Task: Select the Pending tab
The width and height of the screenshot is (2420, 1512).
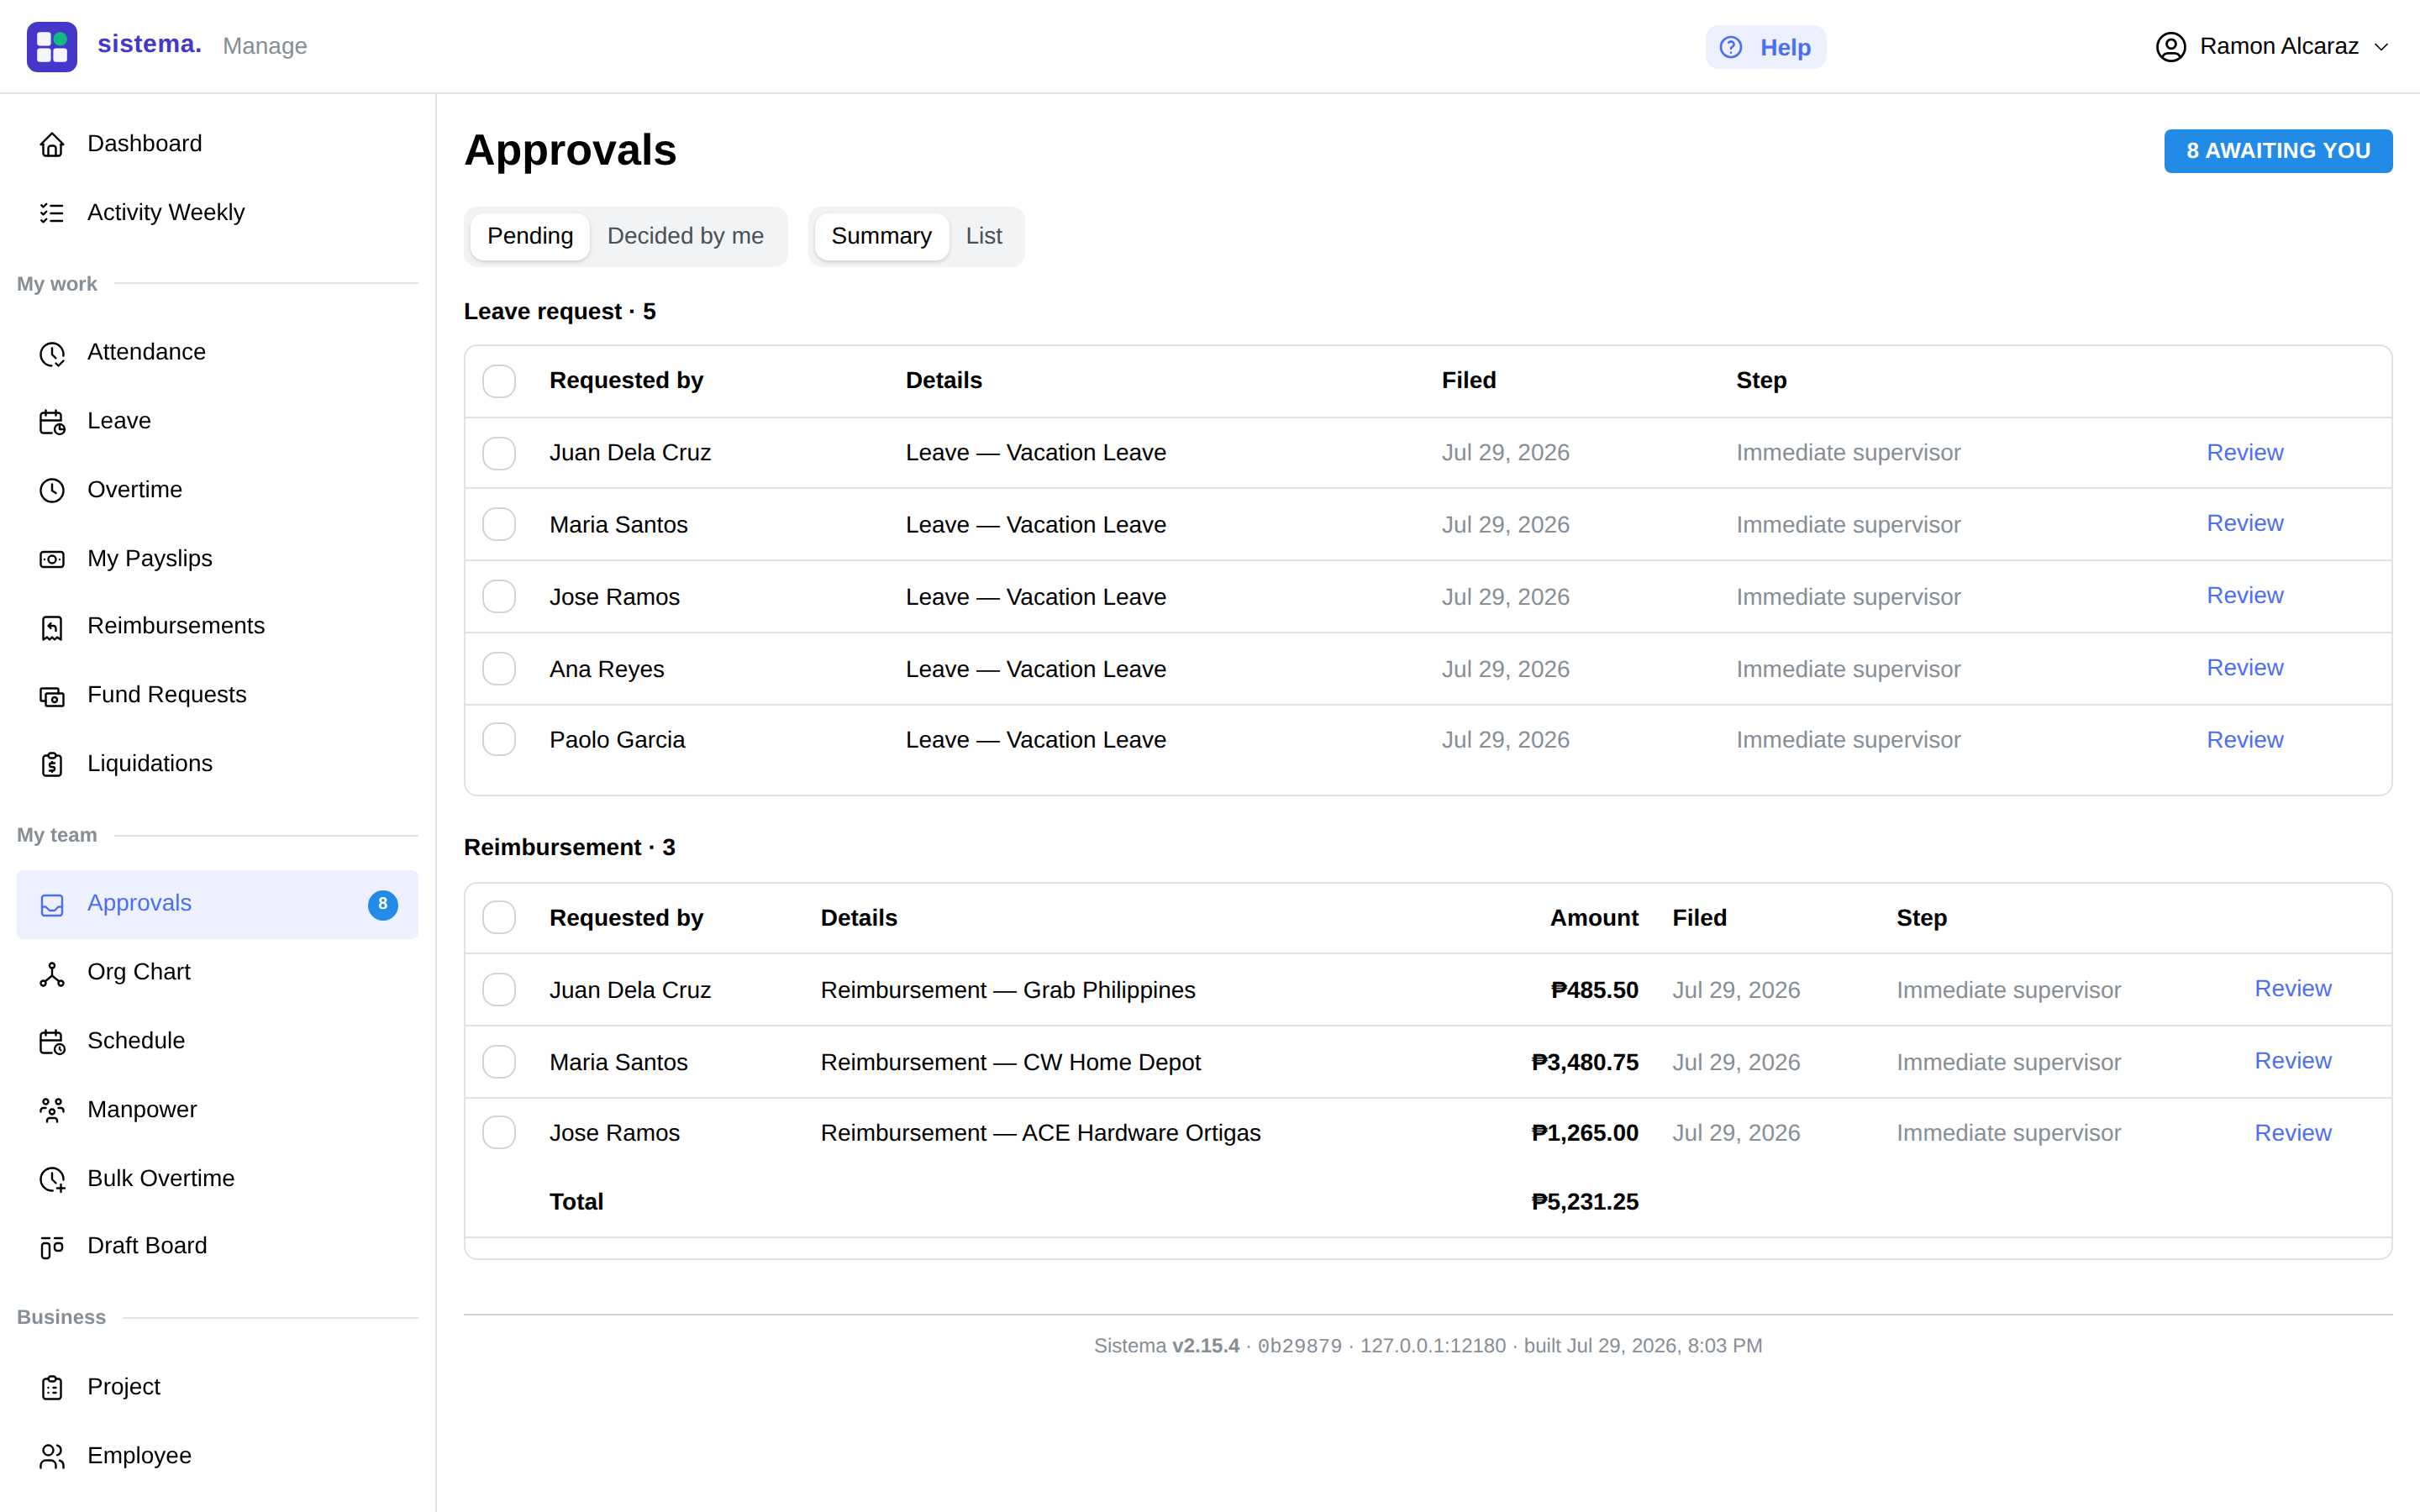Action: [x=530, y=236]
